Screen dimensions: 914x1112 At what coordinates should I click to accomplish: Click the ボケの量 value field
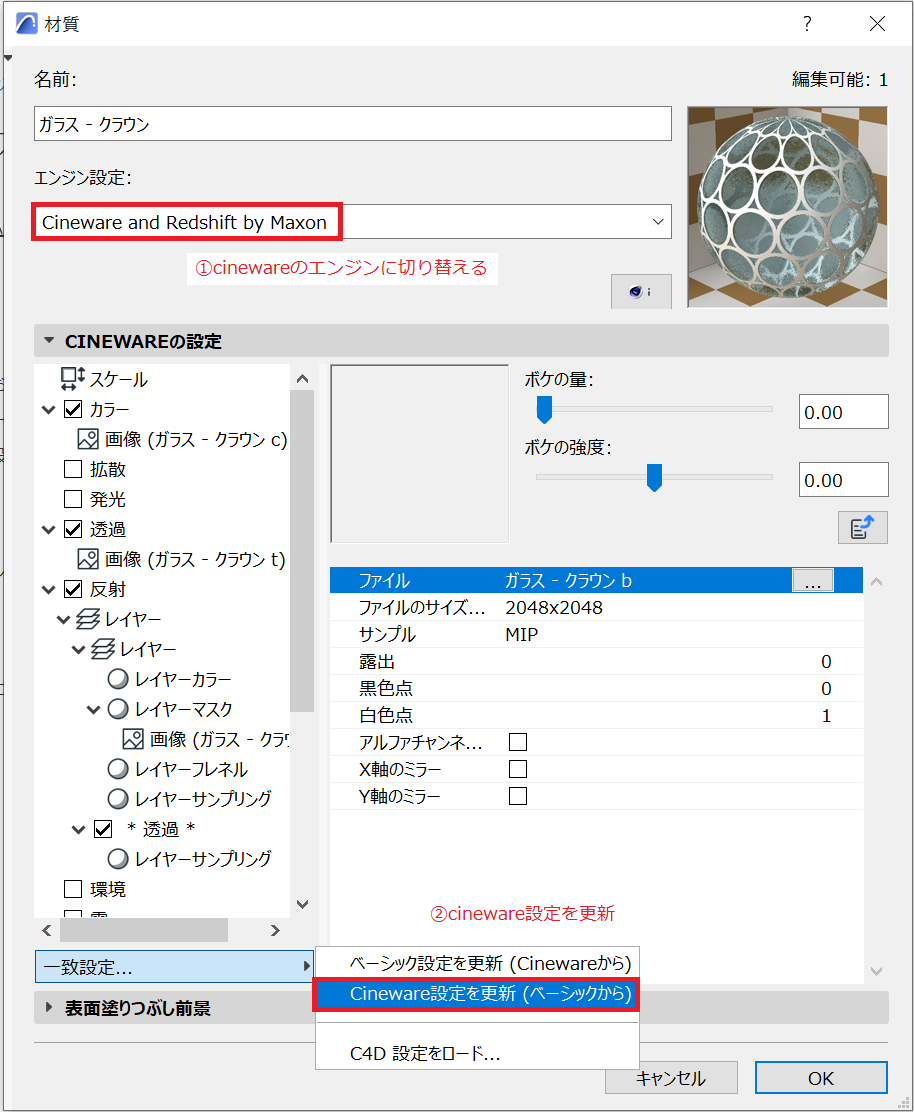(843, 411)
